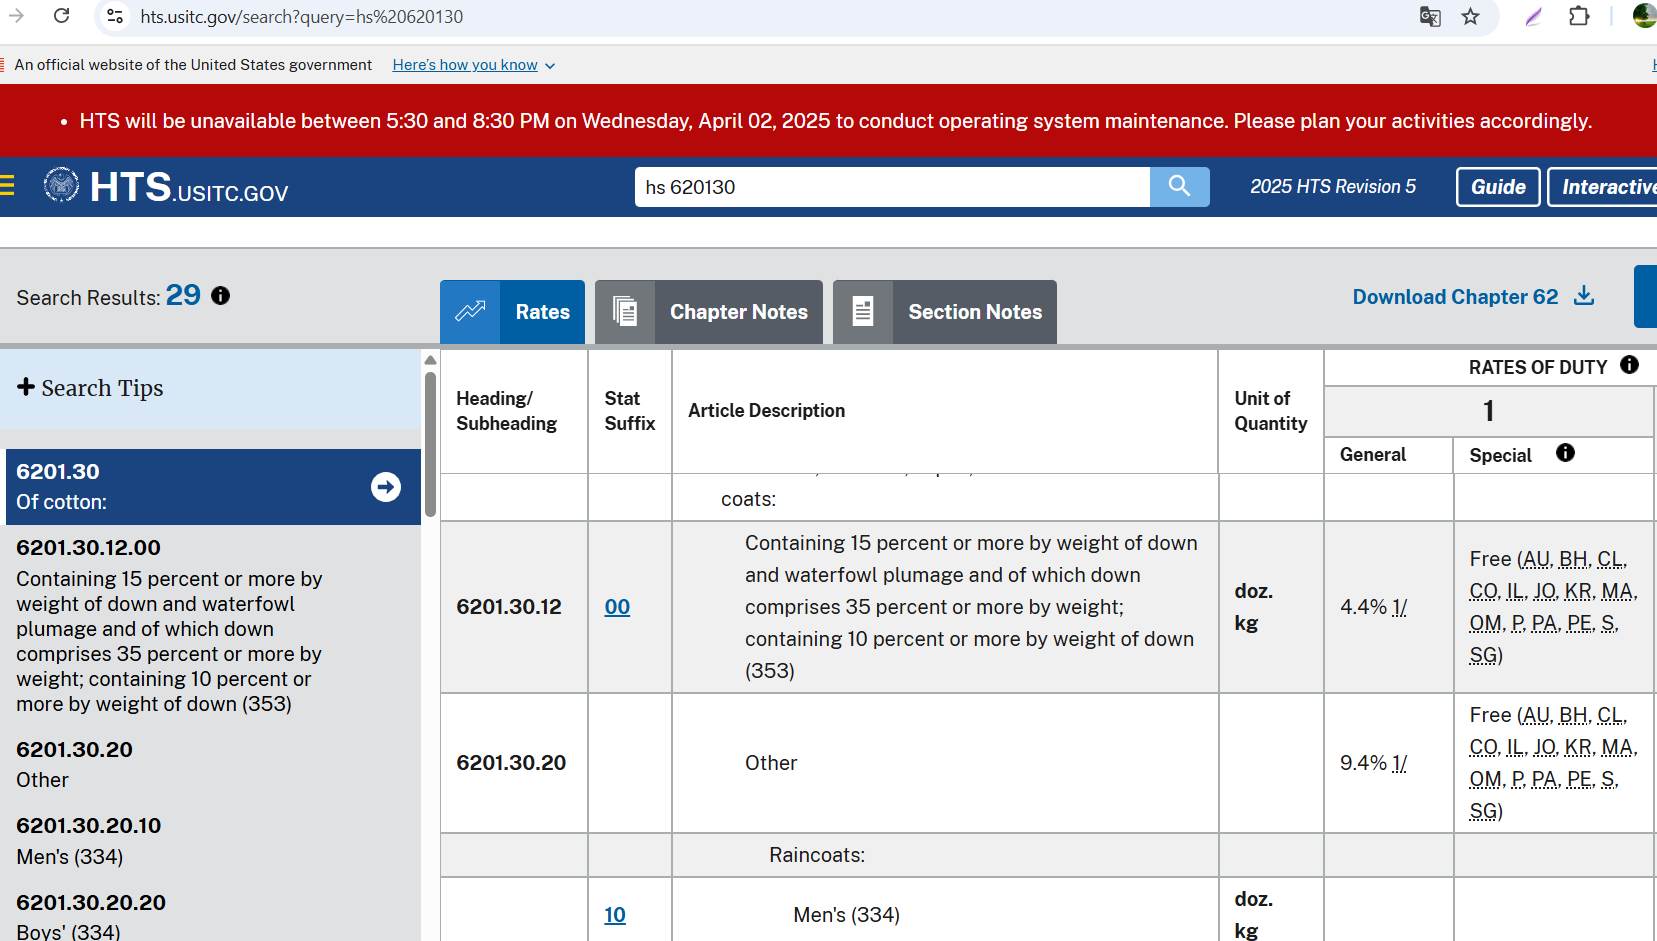
Task: Click the info icon beside Search Results count
Action: point(221,296)
